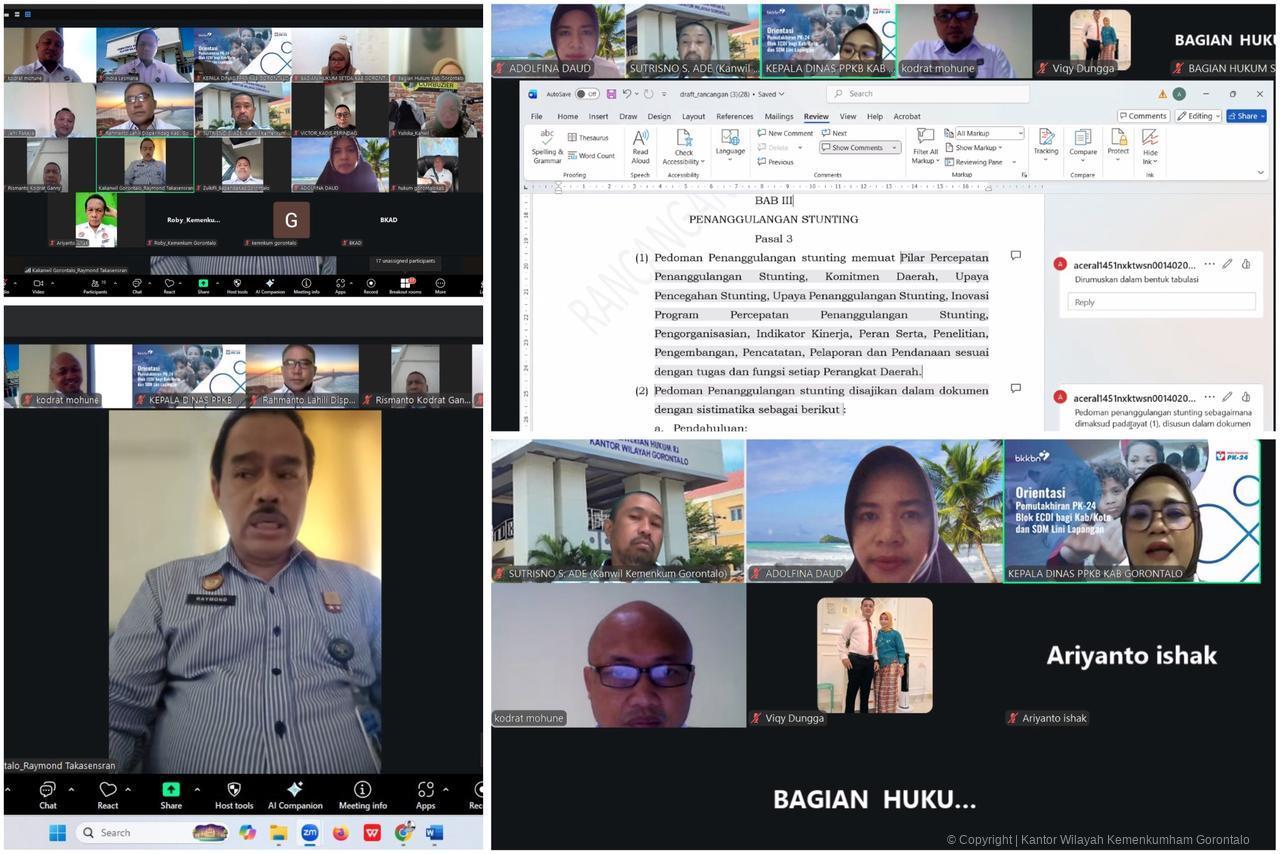1280x854 pixels.
Task: Click the Read Aloud icon in Word
Action: [640, 145]
